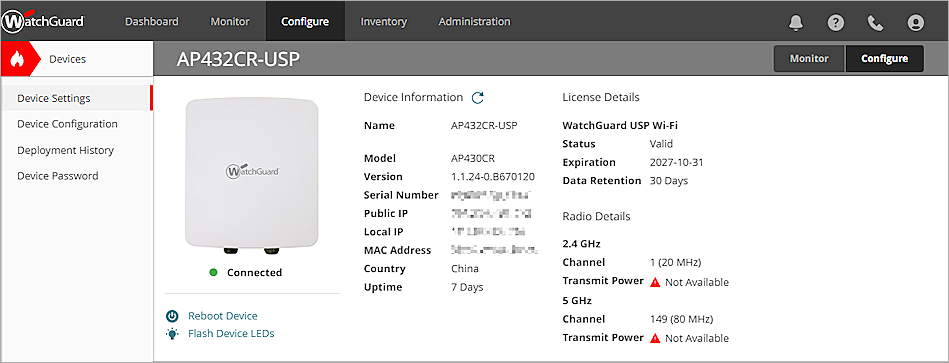Click the 5 GHz transmit power warning icon
The width and height of the screenshot is (949, 363).
pos(655,338)
